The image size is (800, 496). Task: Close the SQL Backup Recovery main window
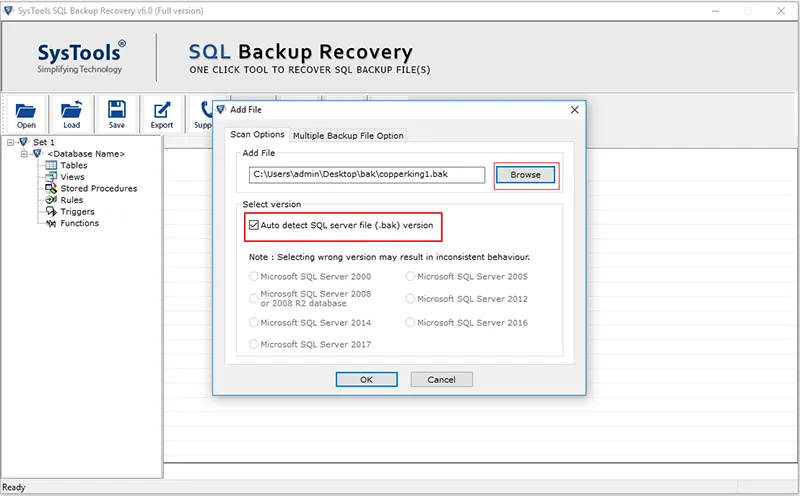781,11
